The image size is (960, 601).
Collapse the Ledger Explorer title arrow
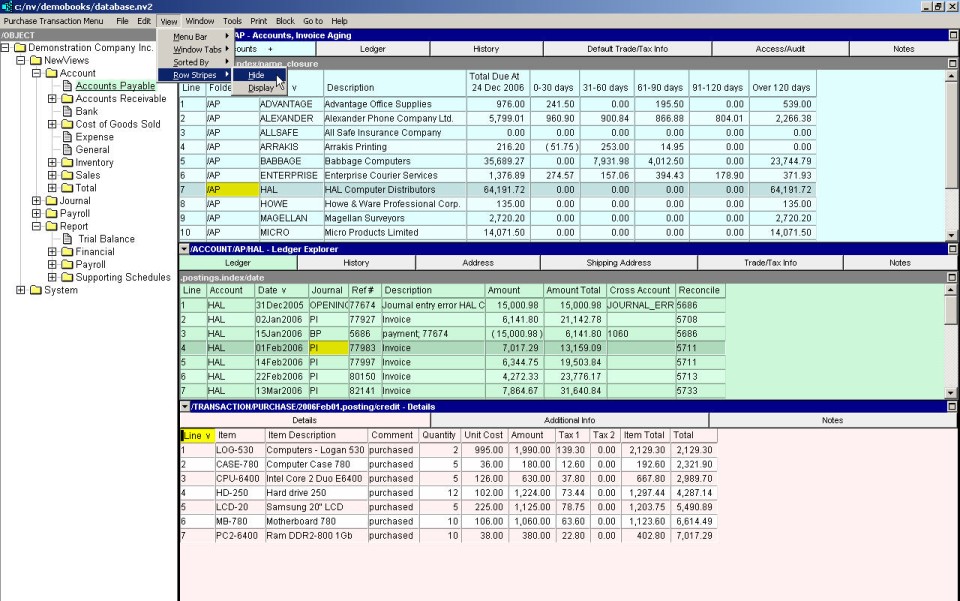pos(184,249)
